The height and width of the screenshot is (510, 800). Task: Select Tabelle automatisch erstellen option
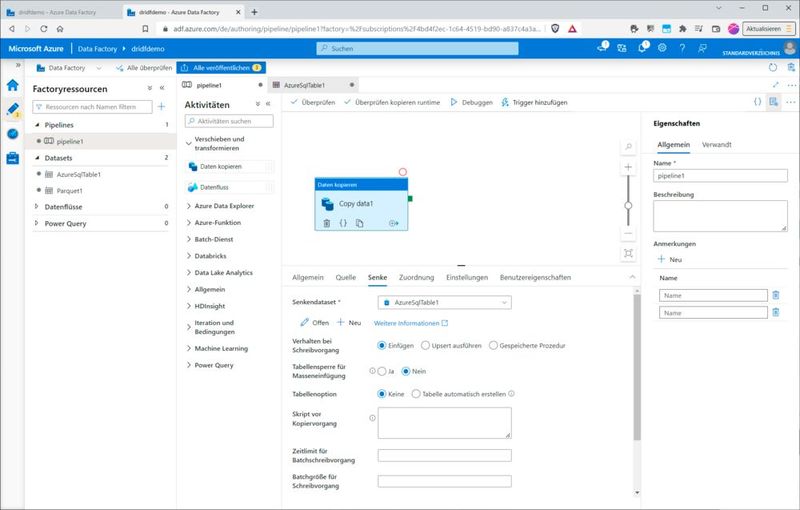pos(416,394)
